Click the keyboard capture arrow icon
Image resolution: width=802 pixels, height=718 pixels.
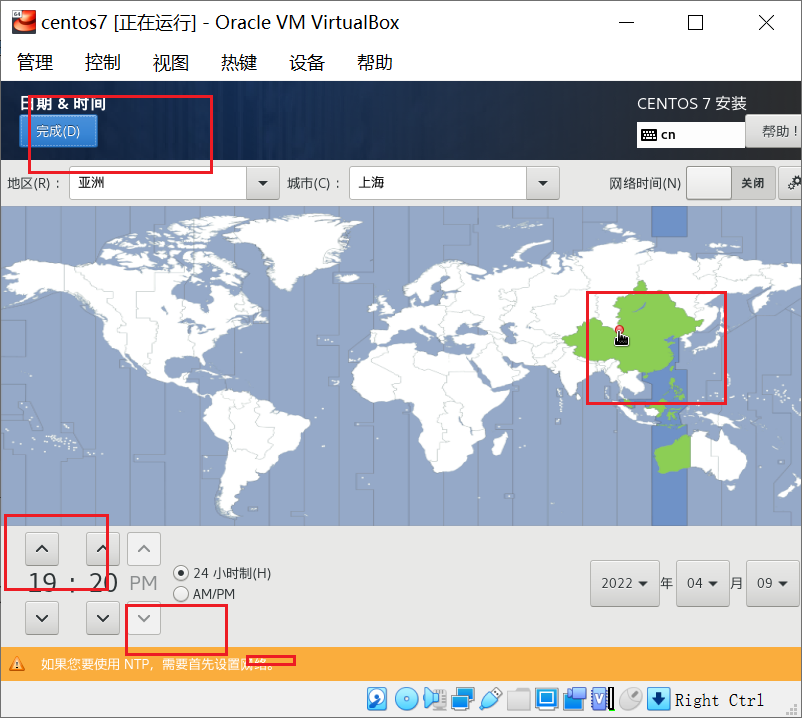tap(658, 699)
